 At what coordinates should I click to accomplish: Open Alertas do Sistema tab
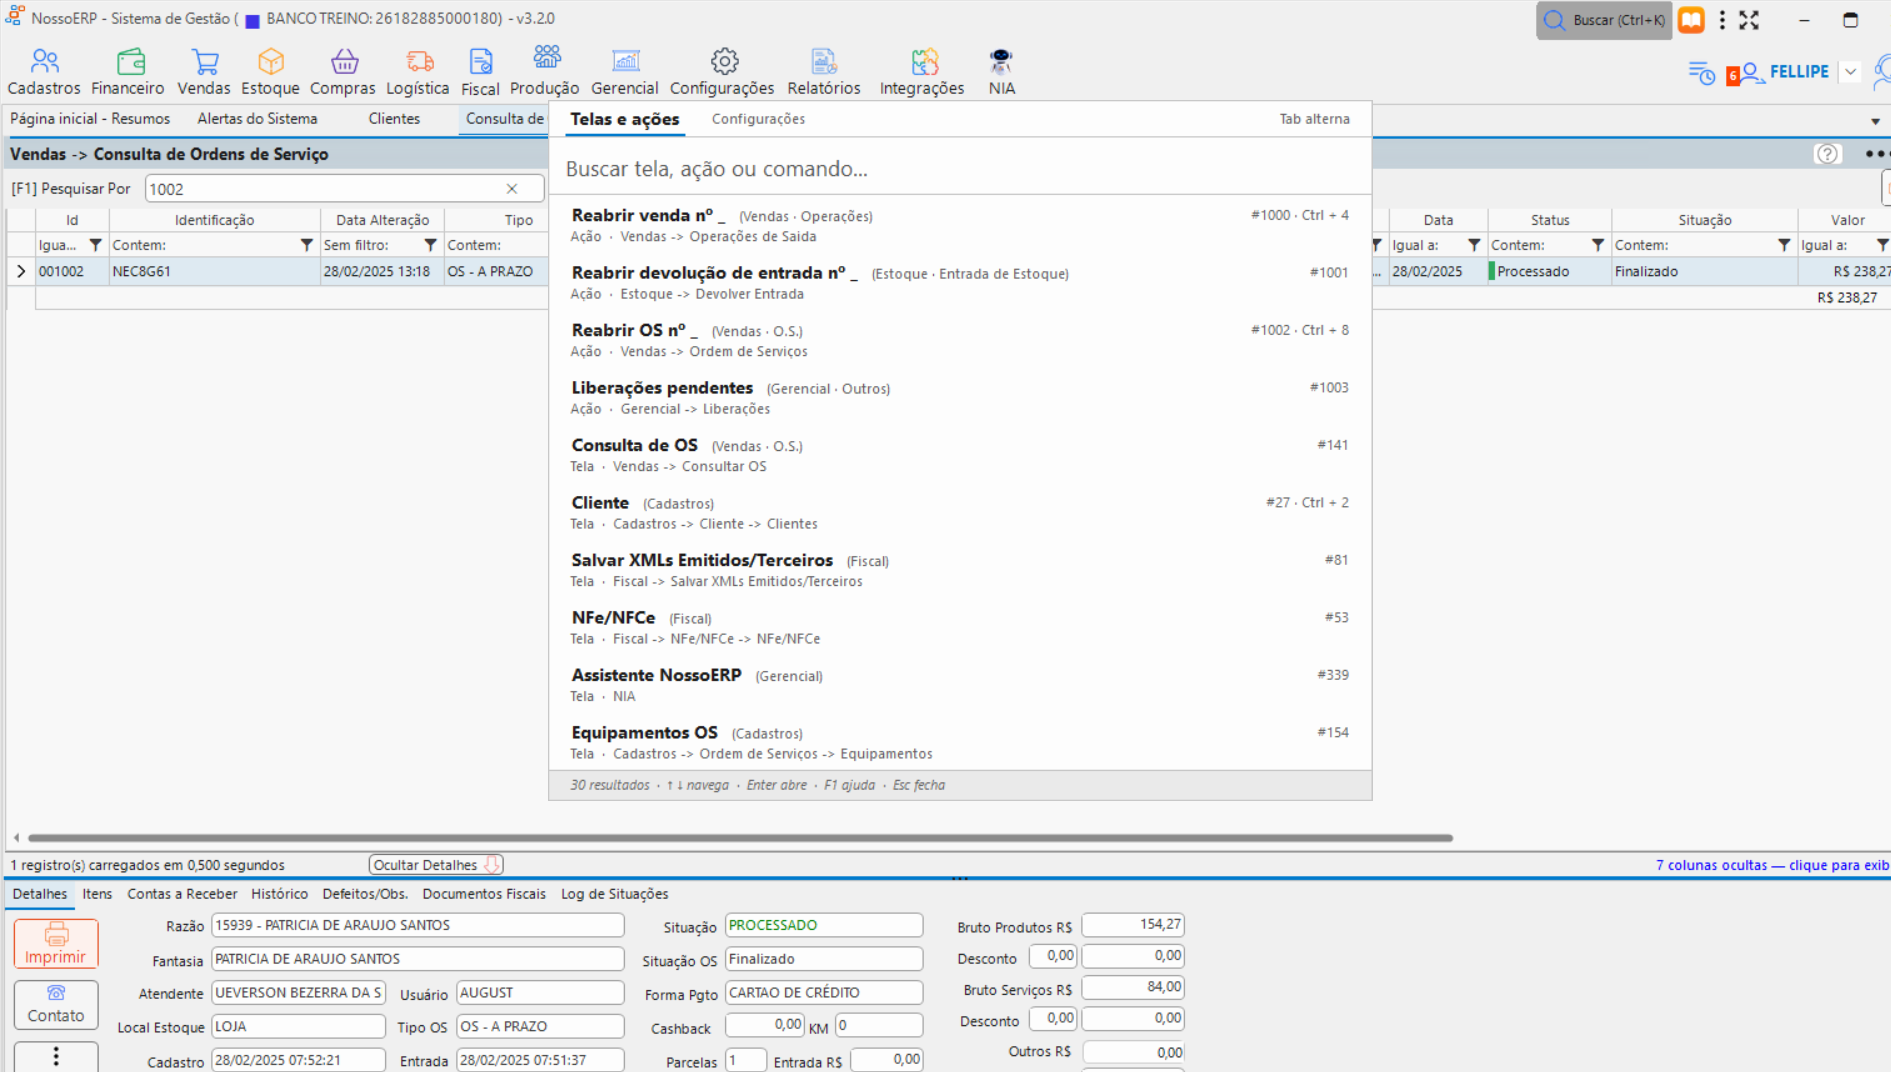point(257,119)
